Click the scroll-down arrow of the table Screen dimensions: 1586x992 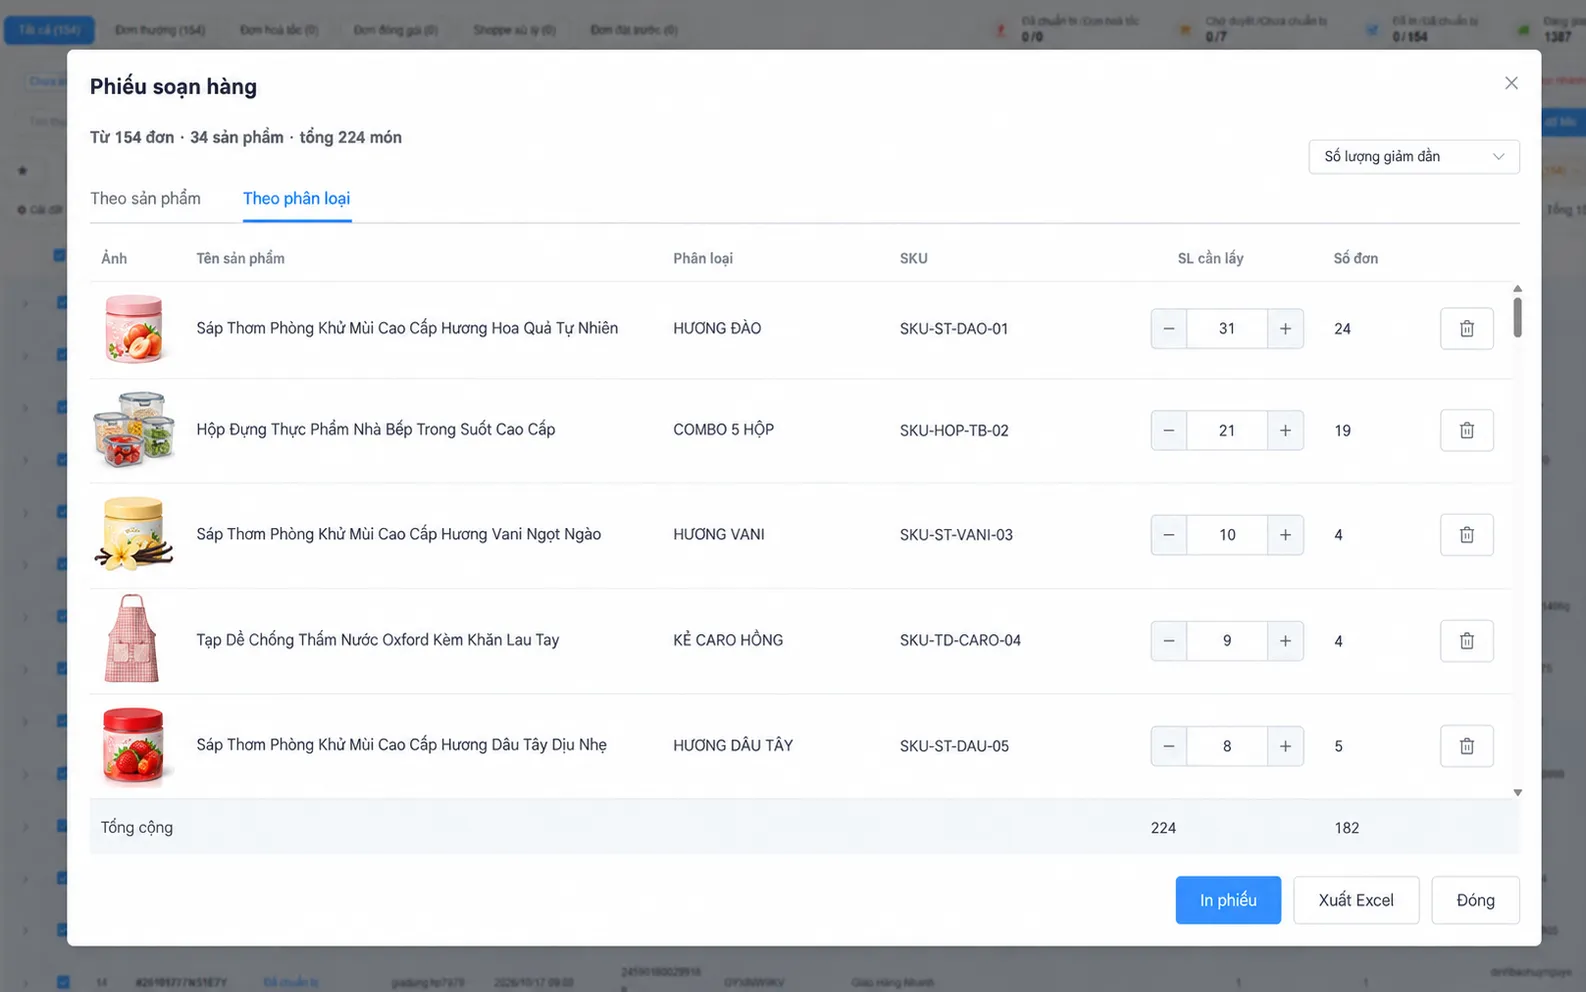pyautogui.click(x=1517, y=792)
